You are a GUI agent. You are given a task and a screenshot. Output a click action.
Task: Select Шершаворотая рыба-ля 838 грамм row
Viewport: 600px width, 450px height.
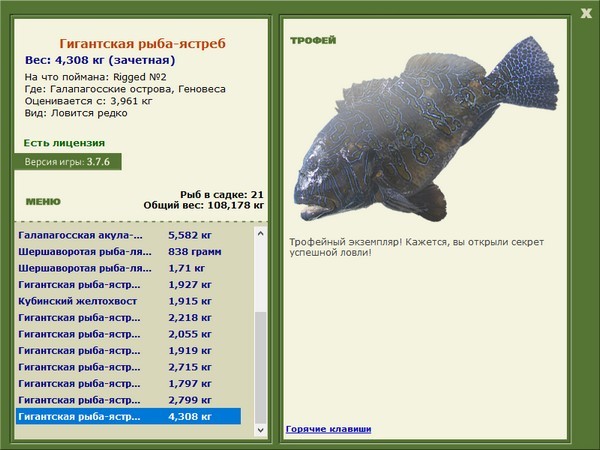pos(128,252)
